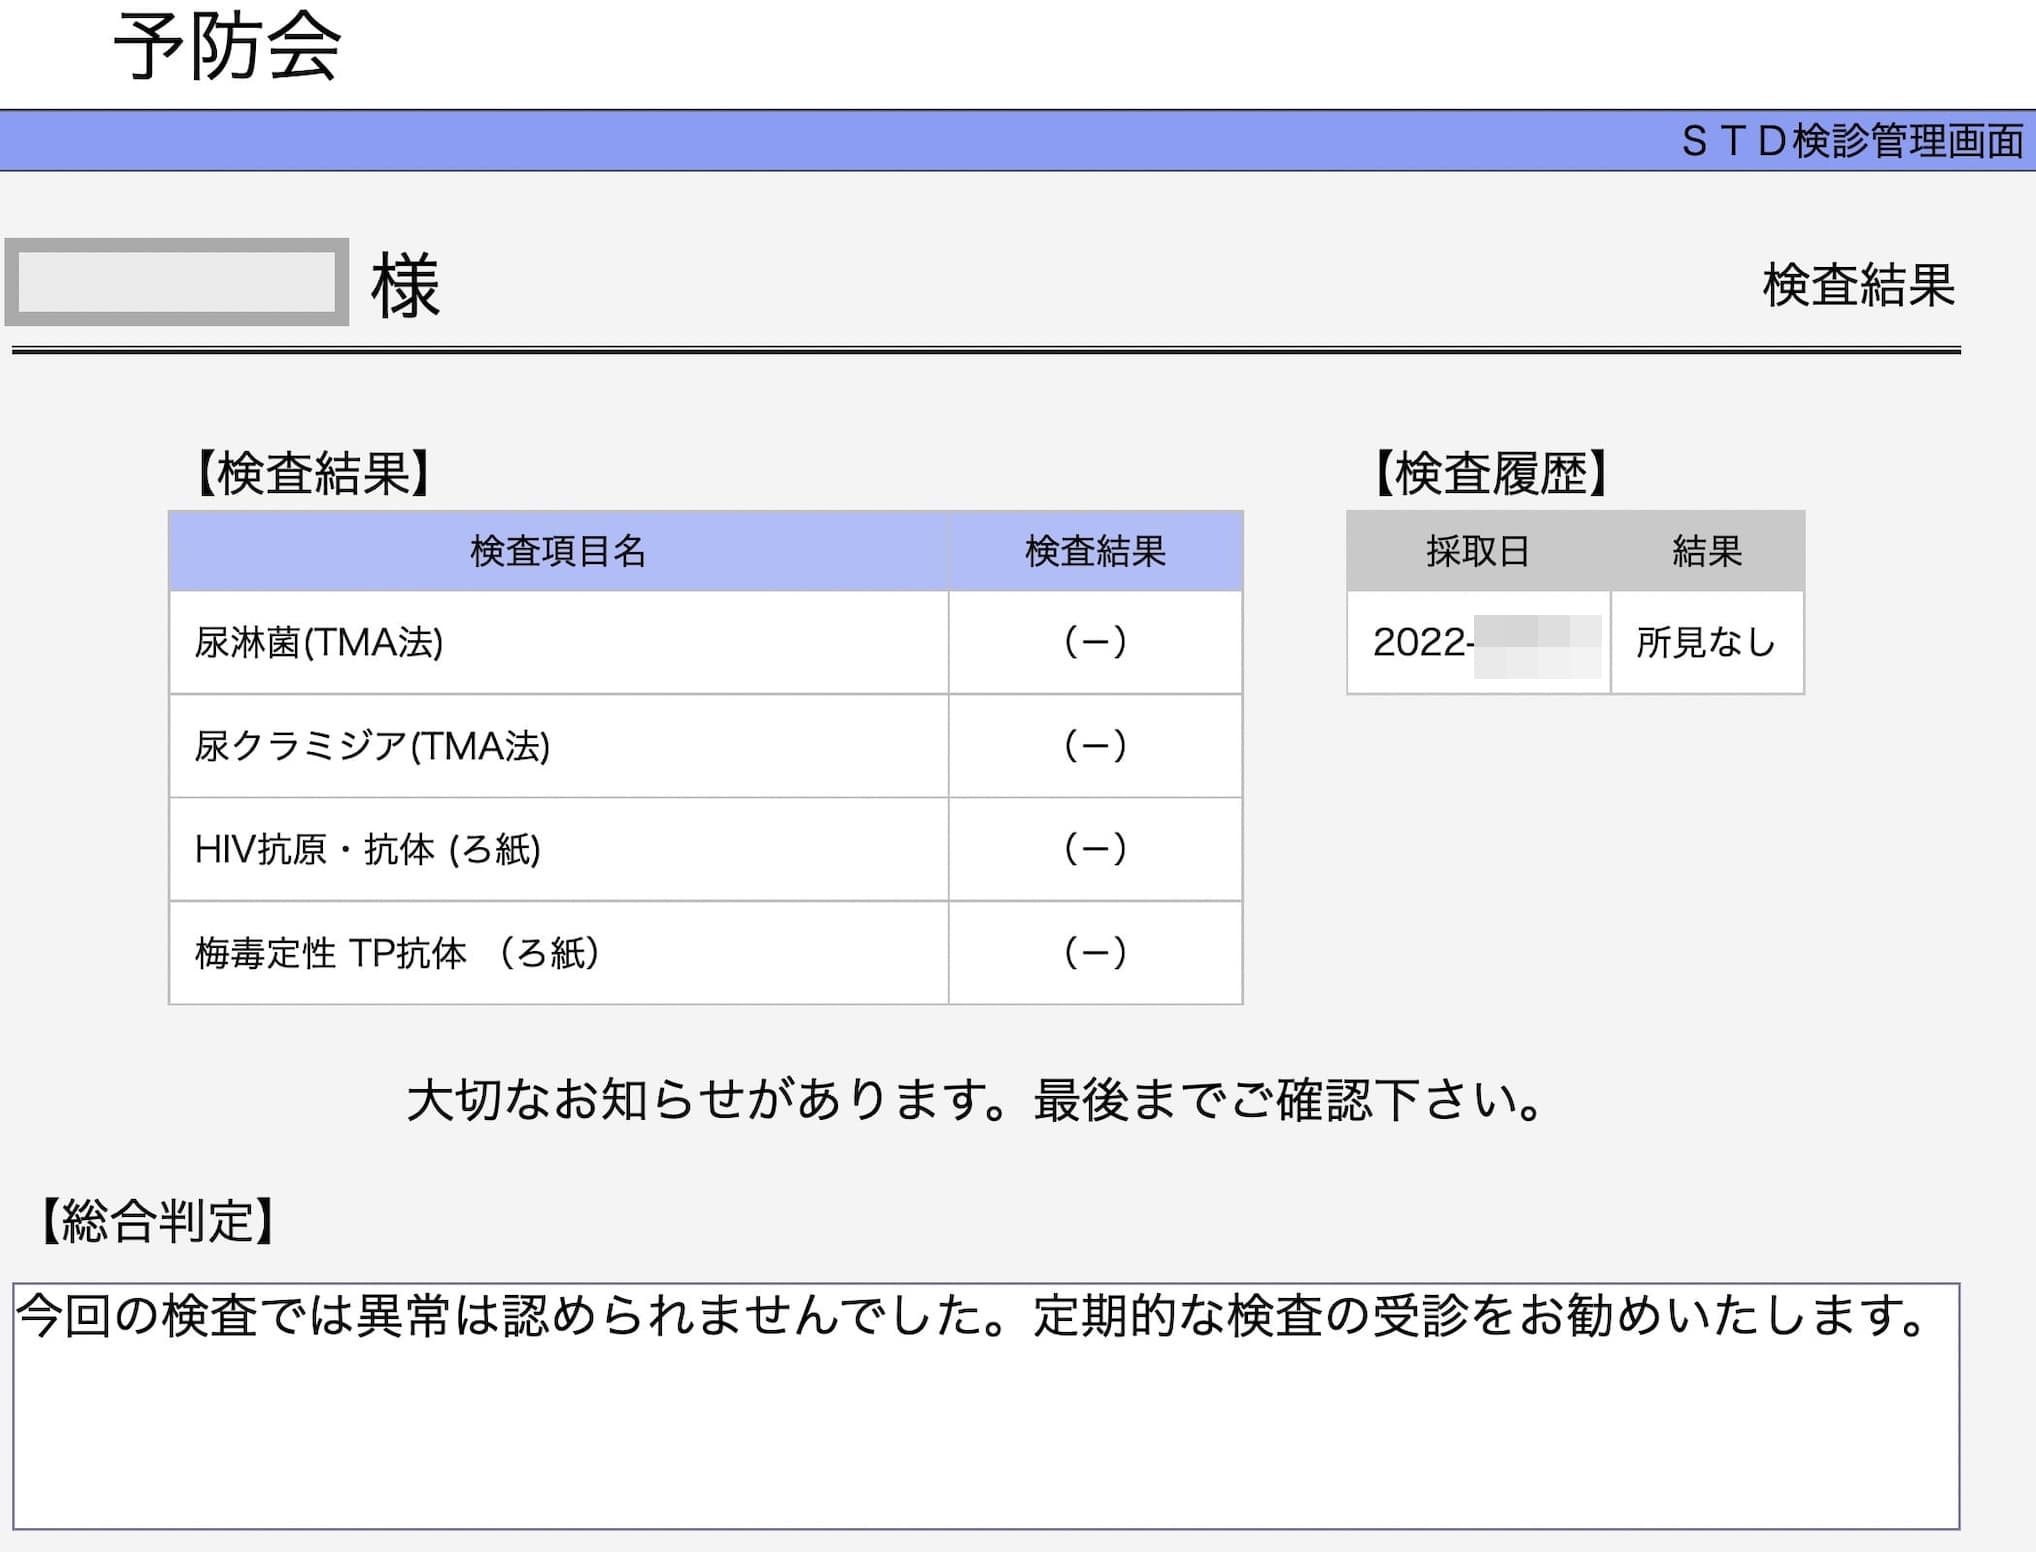Click the 梅毒定性 negative result cell
This screenshot has height=1552, width=2036.
pyautogui.click(x=1095, y=953)
